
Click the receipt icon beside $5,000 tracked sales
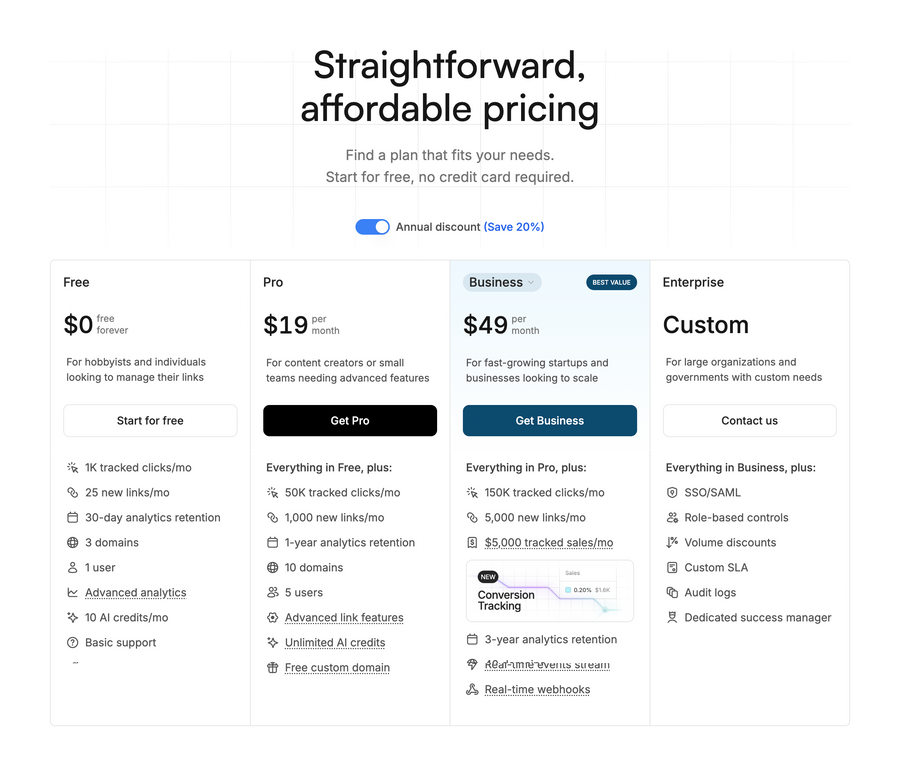pyautogui.click(x=472, y=542)
